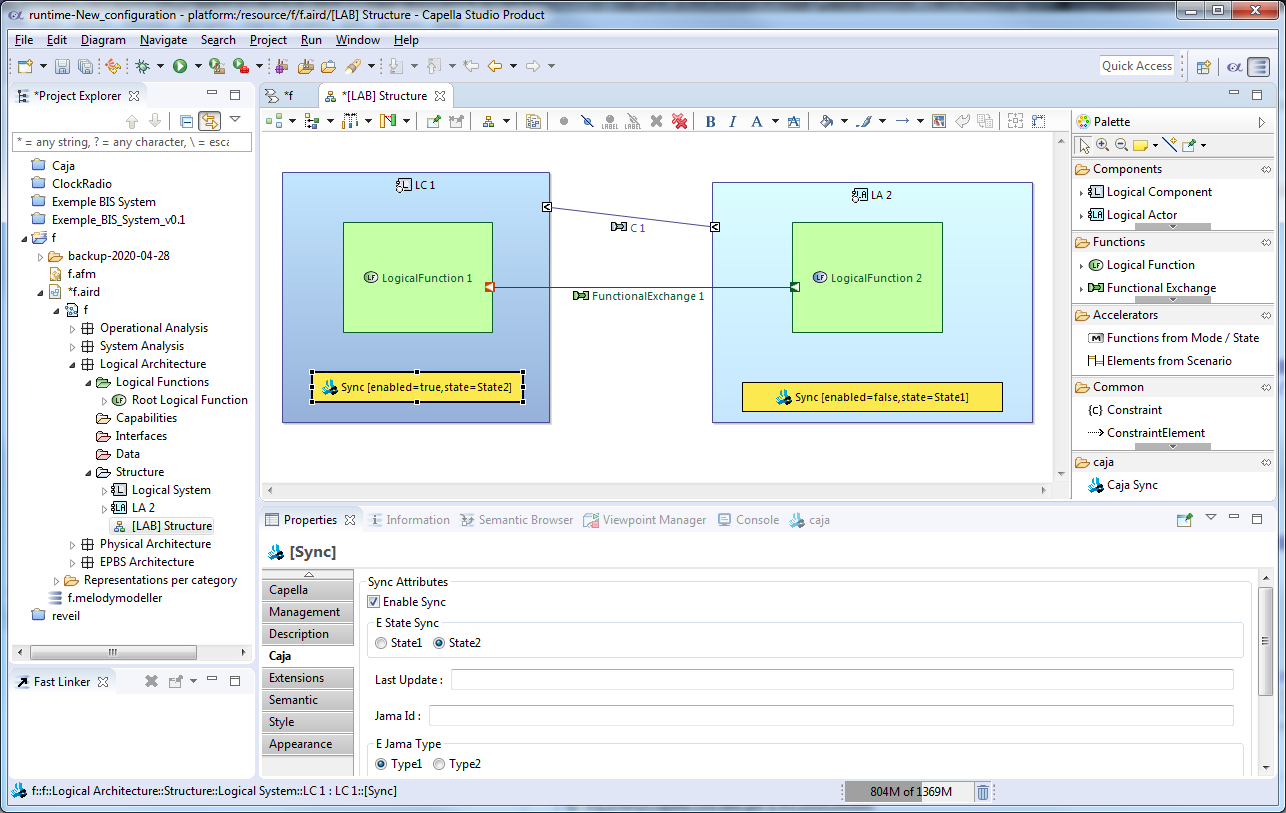
Task: Collapse Palette with the arrow button
Action: click(1262, 121)
